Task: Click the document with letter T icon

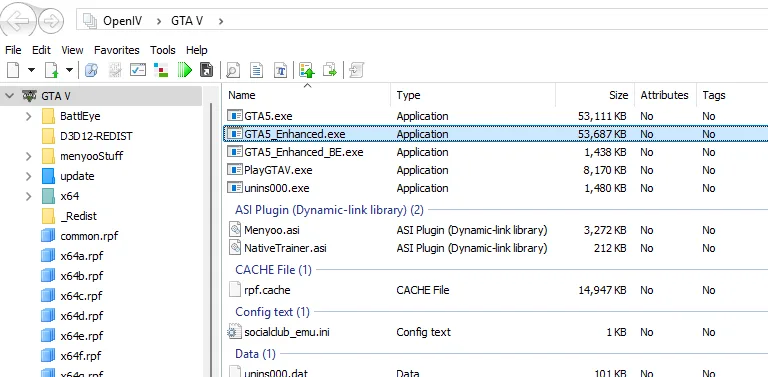Action: click(x=280, y=71)
